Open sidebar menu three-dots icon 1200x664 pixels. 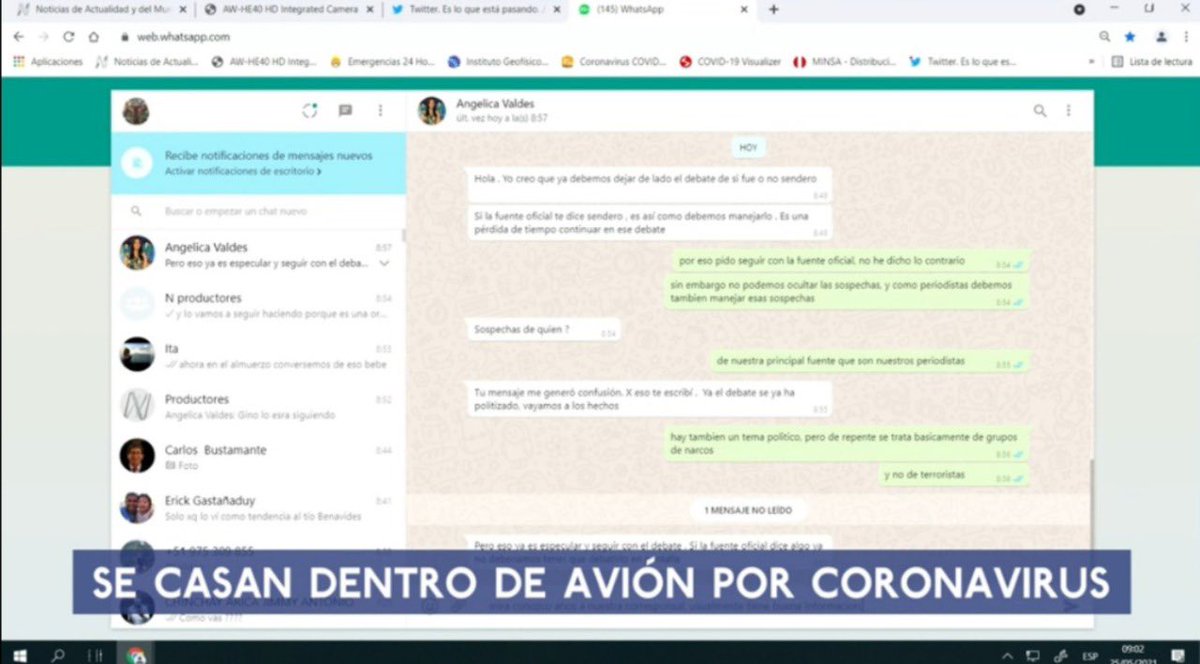tap(380, 111)
